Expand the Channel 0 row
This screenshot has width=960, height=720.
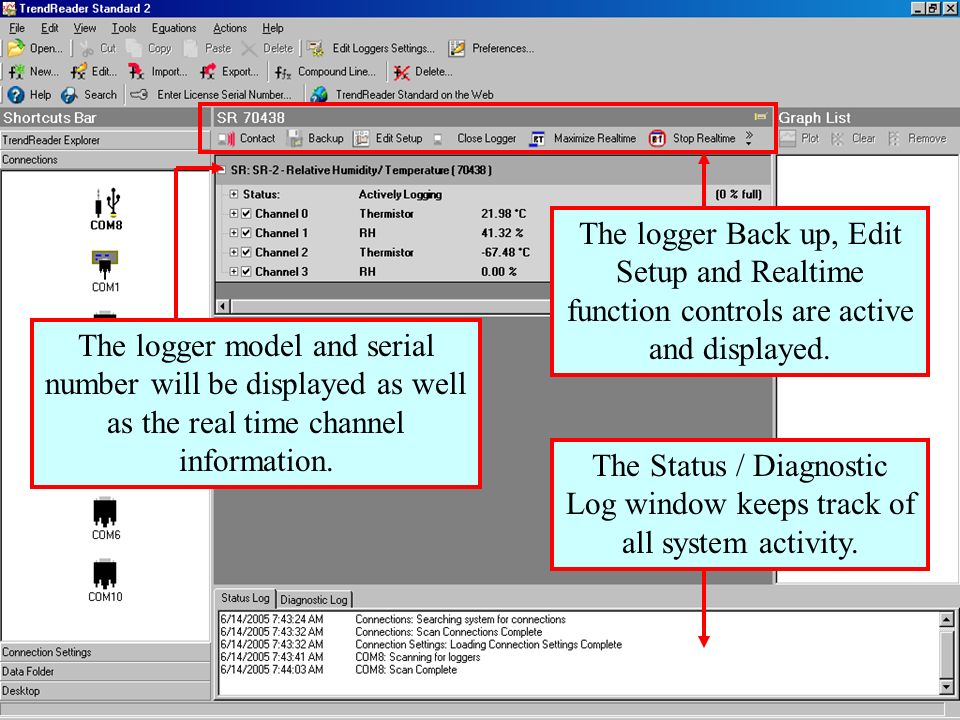[x=233, y=214]
